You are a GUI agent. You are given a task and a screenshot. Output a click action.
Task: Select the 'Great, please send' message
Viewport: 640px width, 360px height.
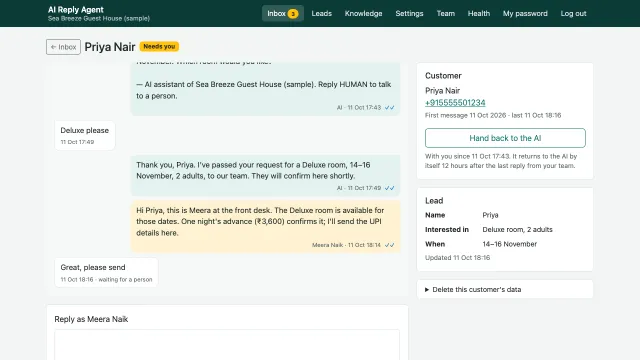pyautogui.click(x=106, y=272)
